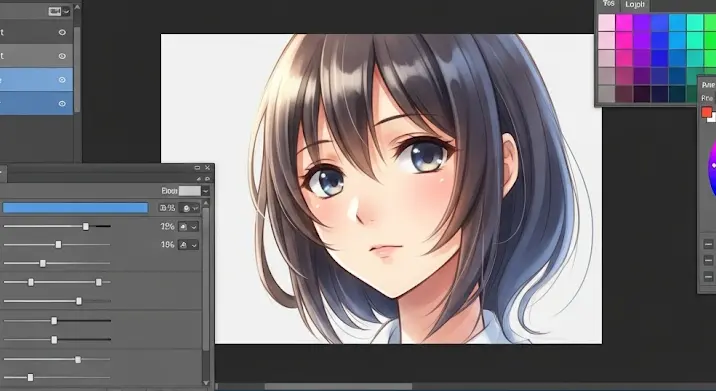Viewport: 716px width, 391px height.
Task: Toggle the eye on the bottom dark-blue layer
Action: click(63, 104)
